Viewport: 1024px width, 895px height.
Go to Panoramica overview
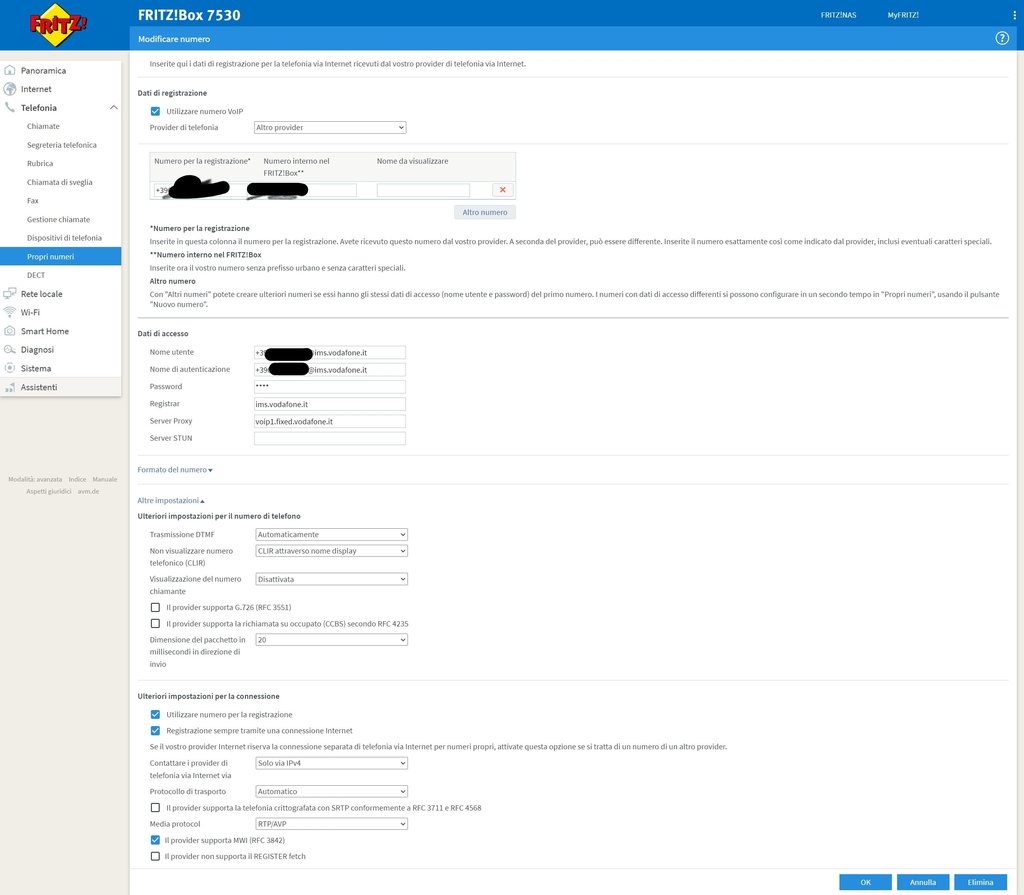43,71
